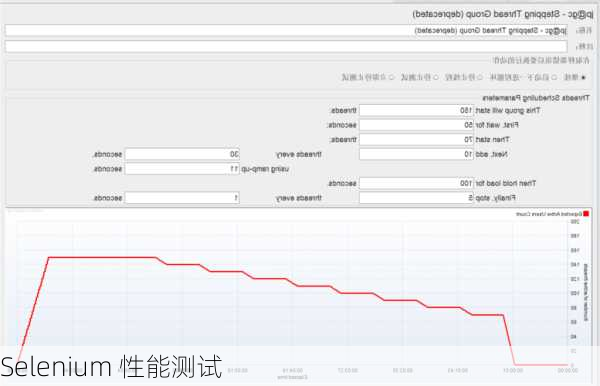Click the threads every field showing 1 second

[x=182, y=198]
